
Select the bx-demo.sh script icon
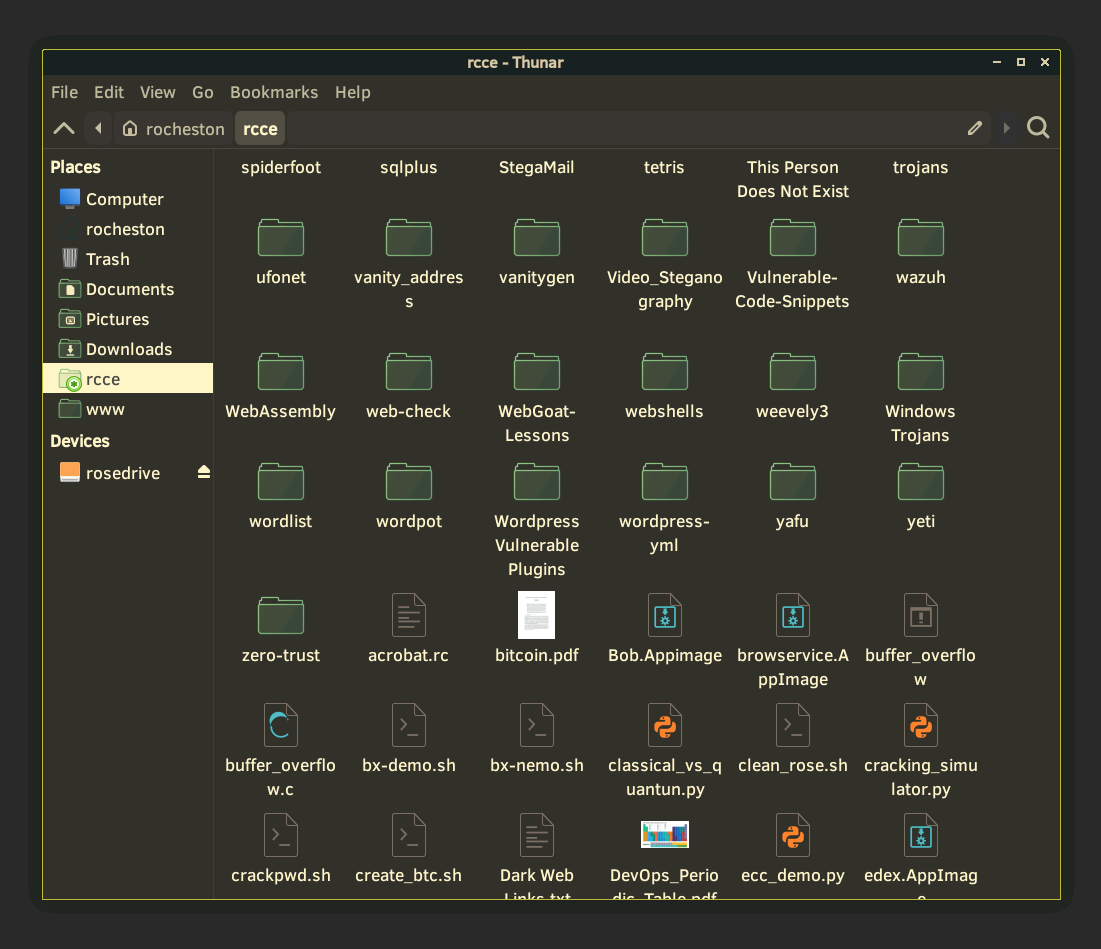click(x=409, y=725)
